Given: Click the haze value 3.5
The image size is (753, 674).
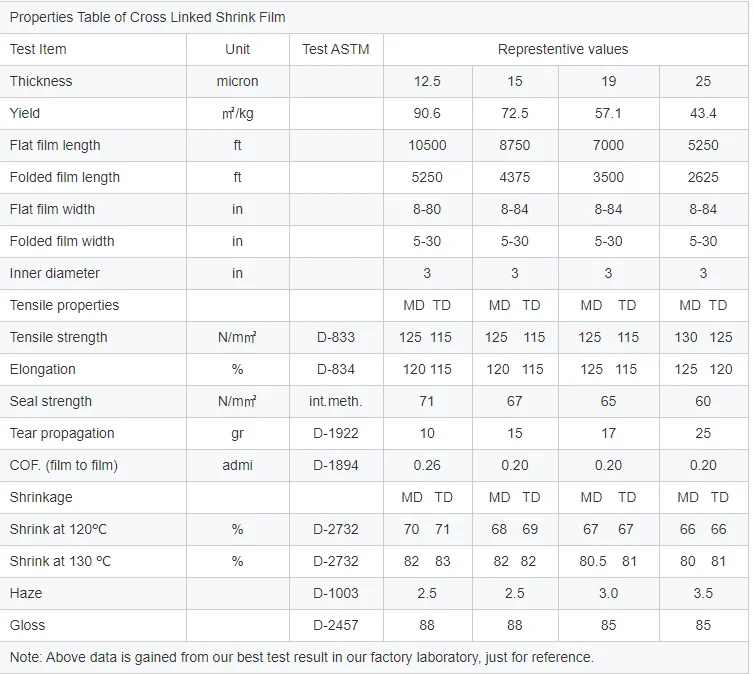Looking at the screenshot, I should 703,593.
